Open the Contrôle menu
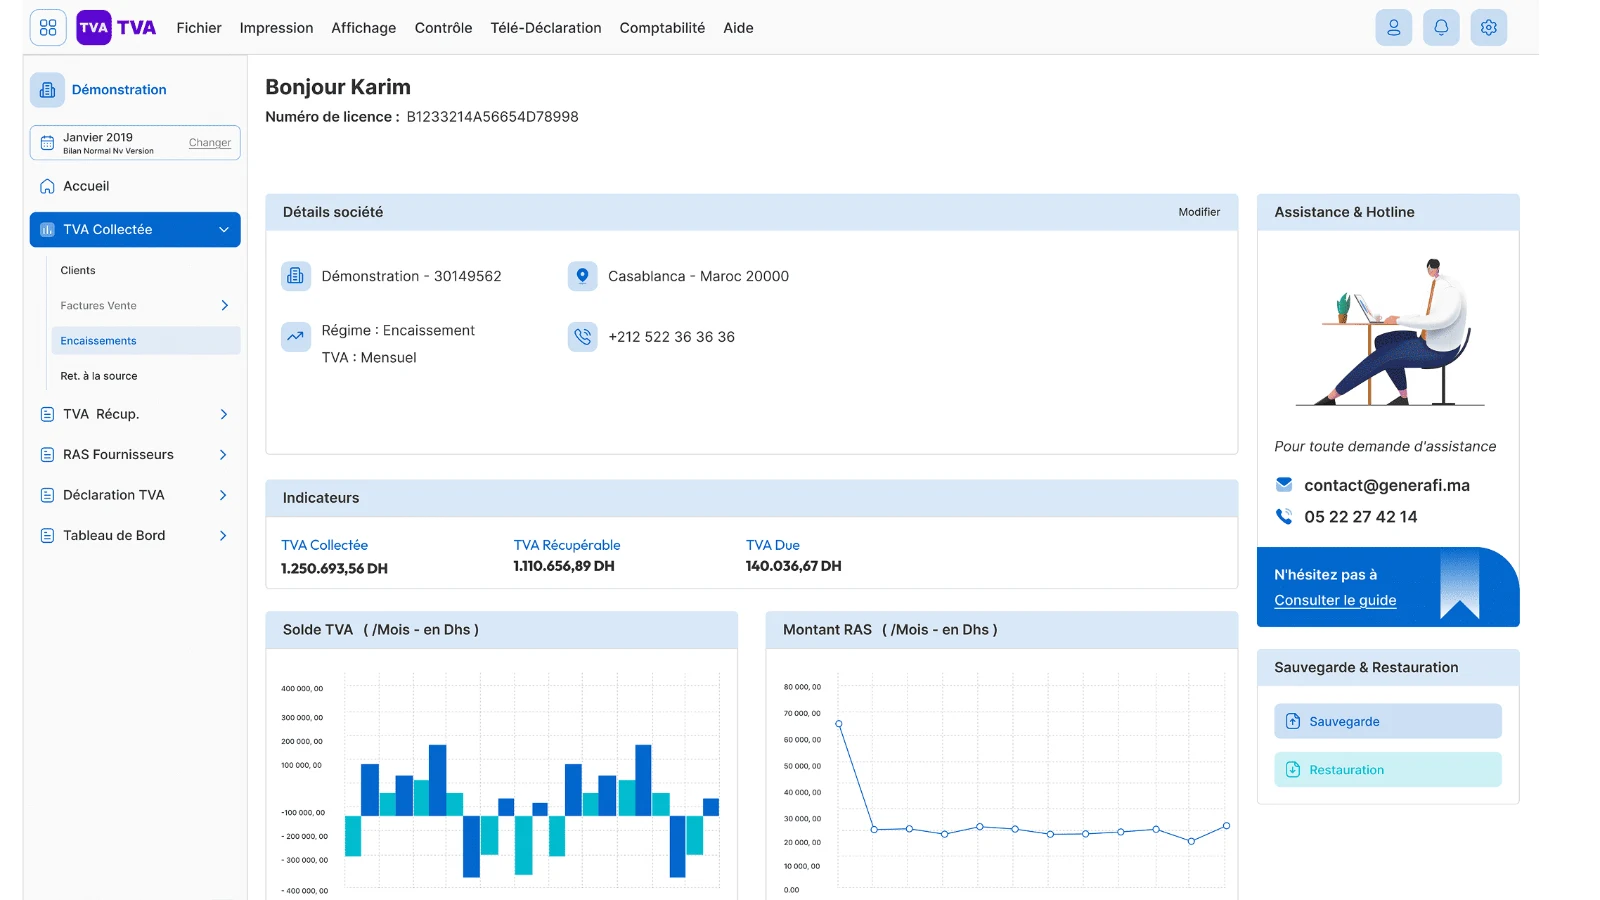The width and height of the screenshot is (1600, 900). click(443, 28)
